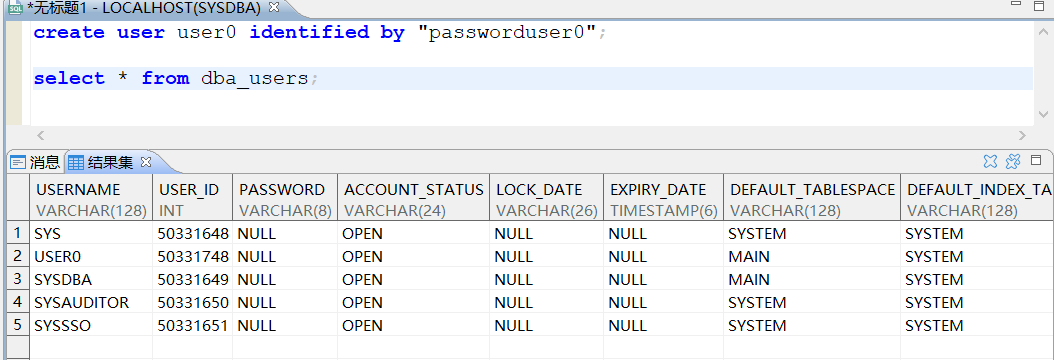Select row number 3 header
The height and width of the screenshot is (360, 1054).
(18, 279)
